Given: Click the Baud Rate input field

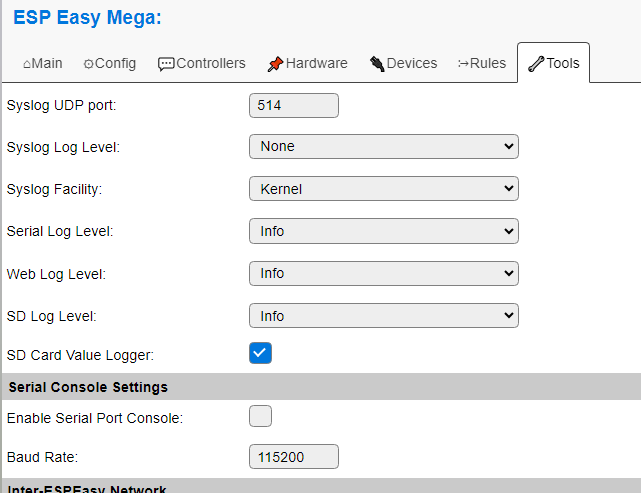Looking at the screenshot, I should point(294,457).
